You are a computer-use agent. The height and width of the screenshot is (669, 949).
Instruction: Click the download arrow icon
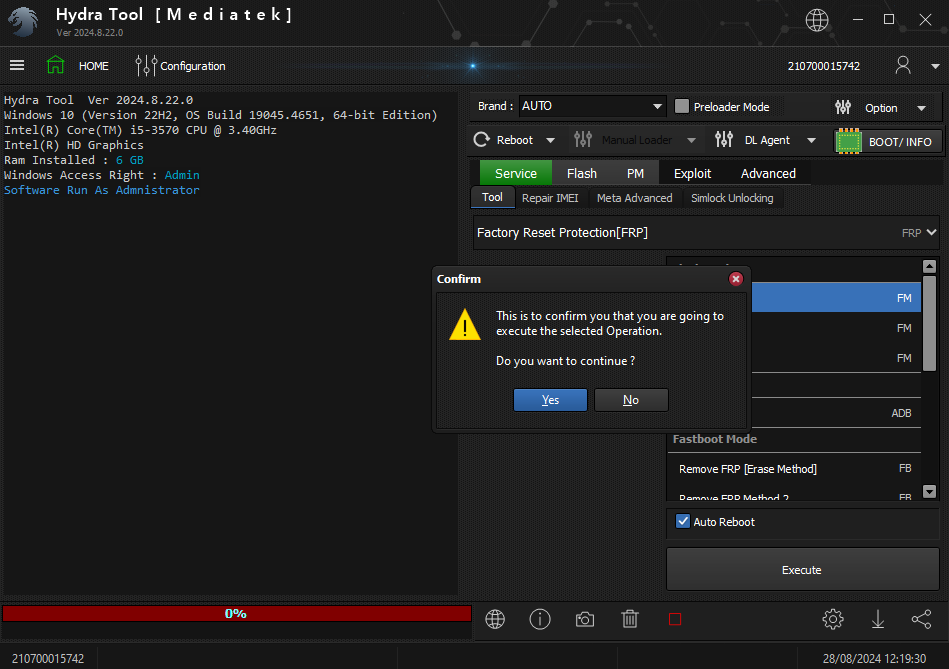coord(878,619)
